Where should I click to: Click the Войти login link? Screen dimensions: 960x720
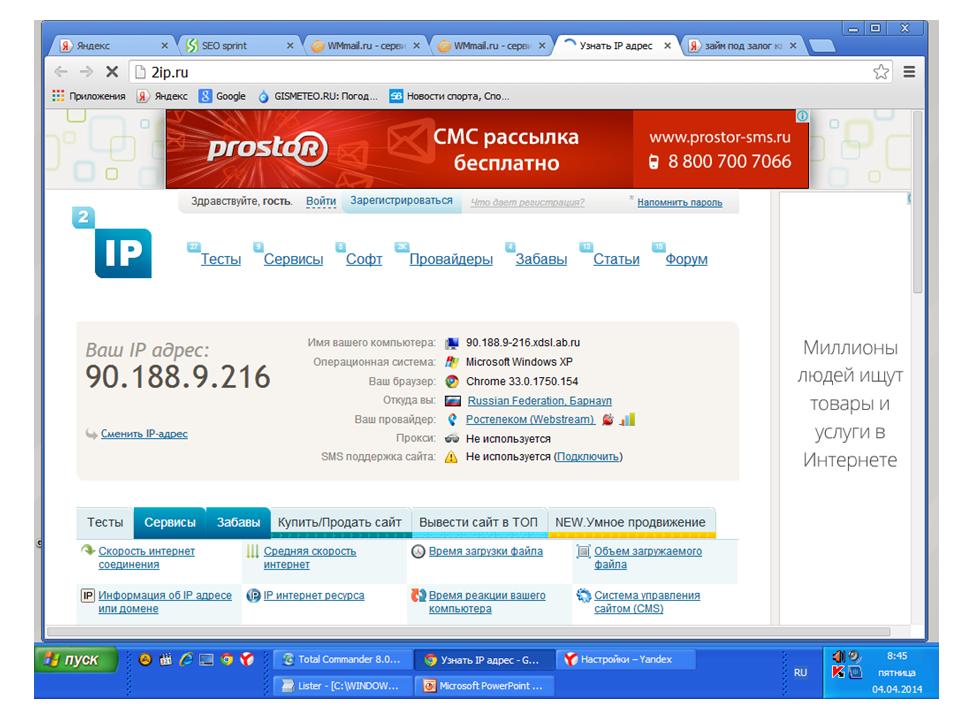point(321,201)
